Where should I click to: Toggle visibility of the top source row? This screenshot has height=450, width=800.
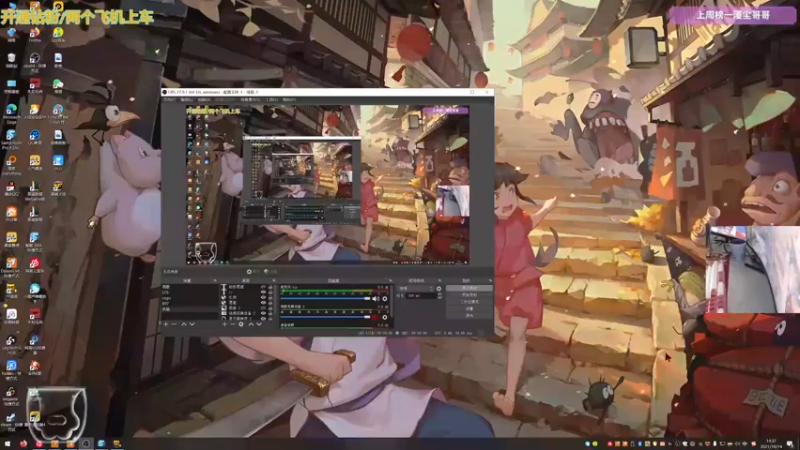click(263, 287)
